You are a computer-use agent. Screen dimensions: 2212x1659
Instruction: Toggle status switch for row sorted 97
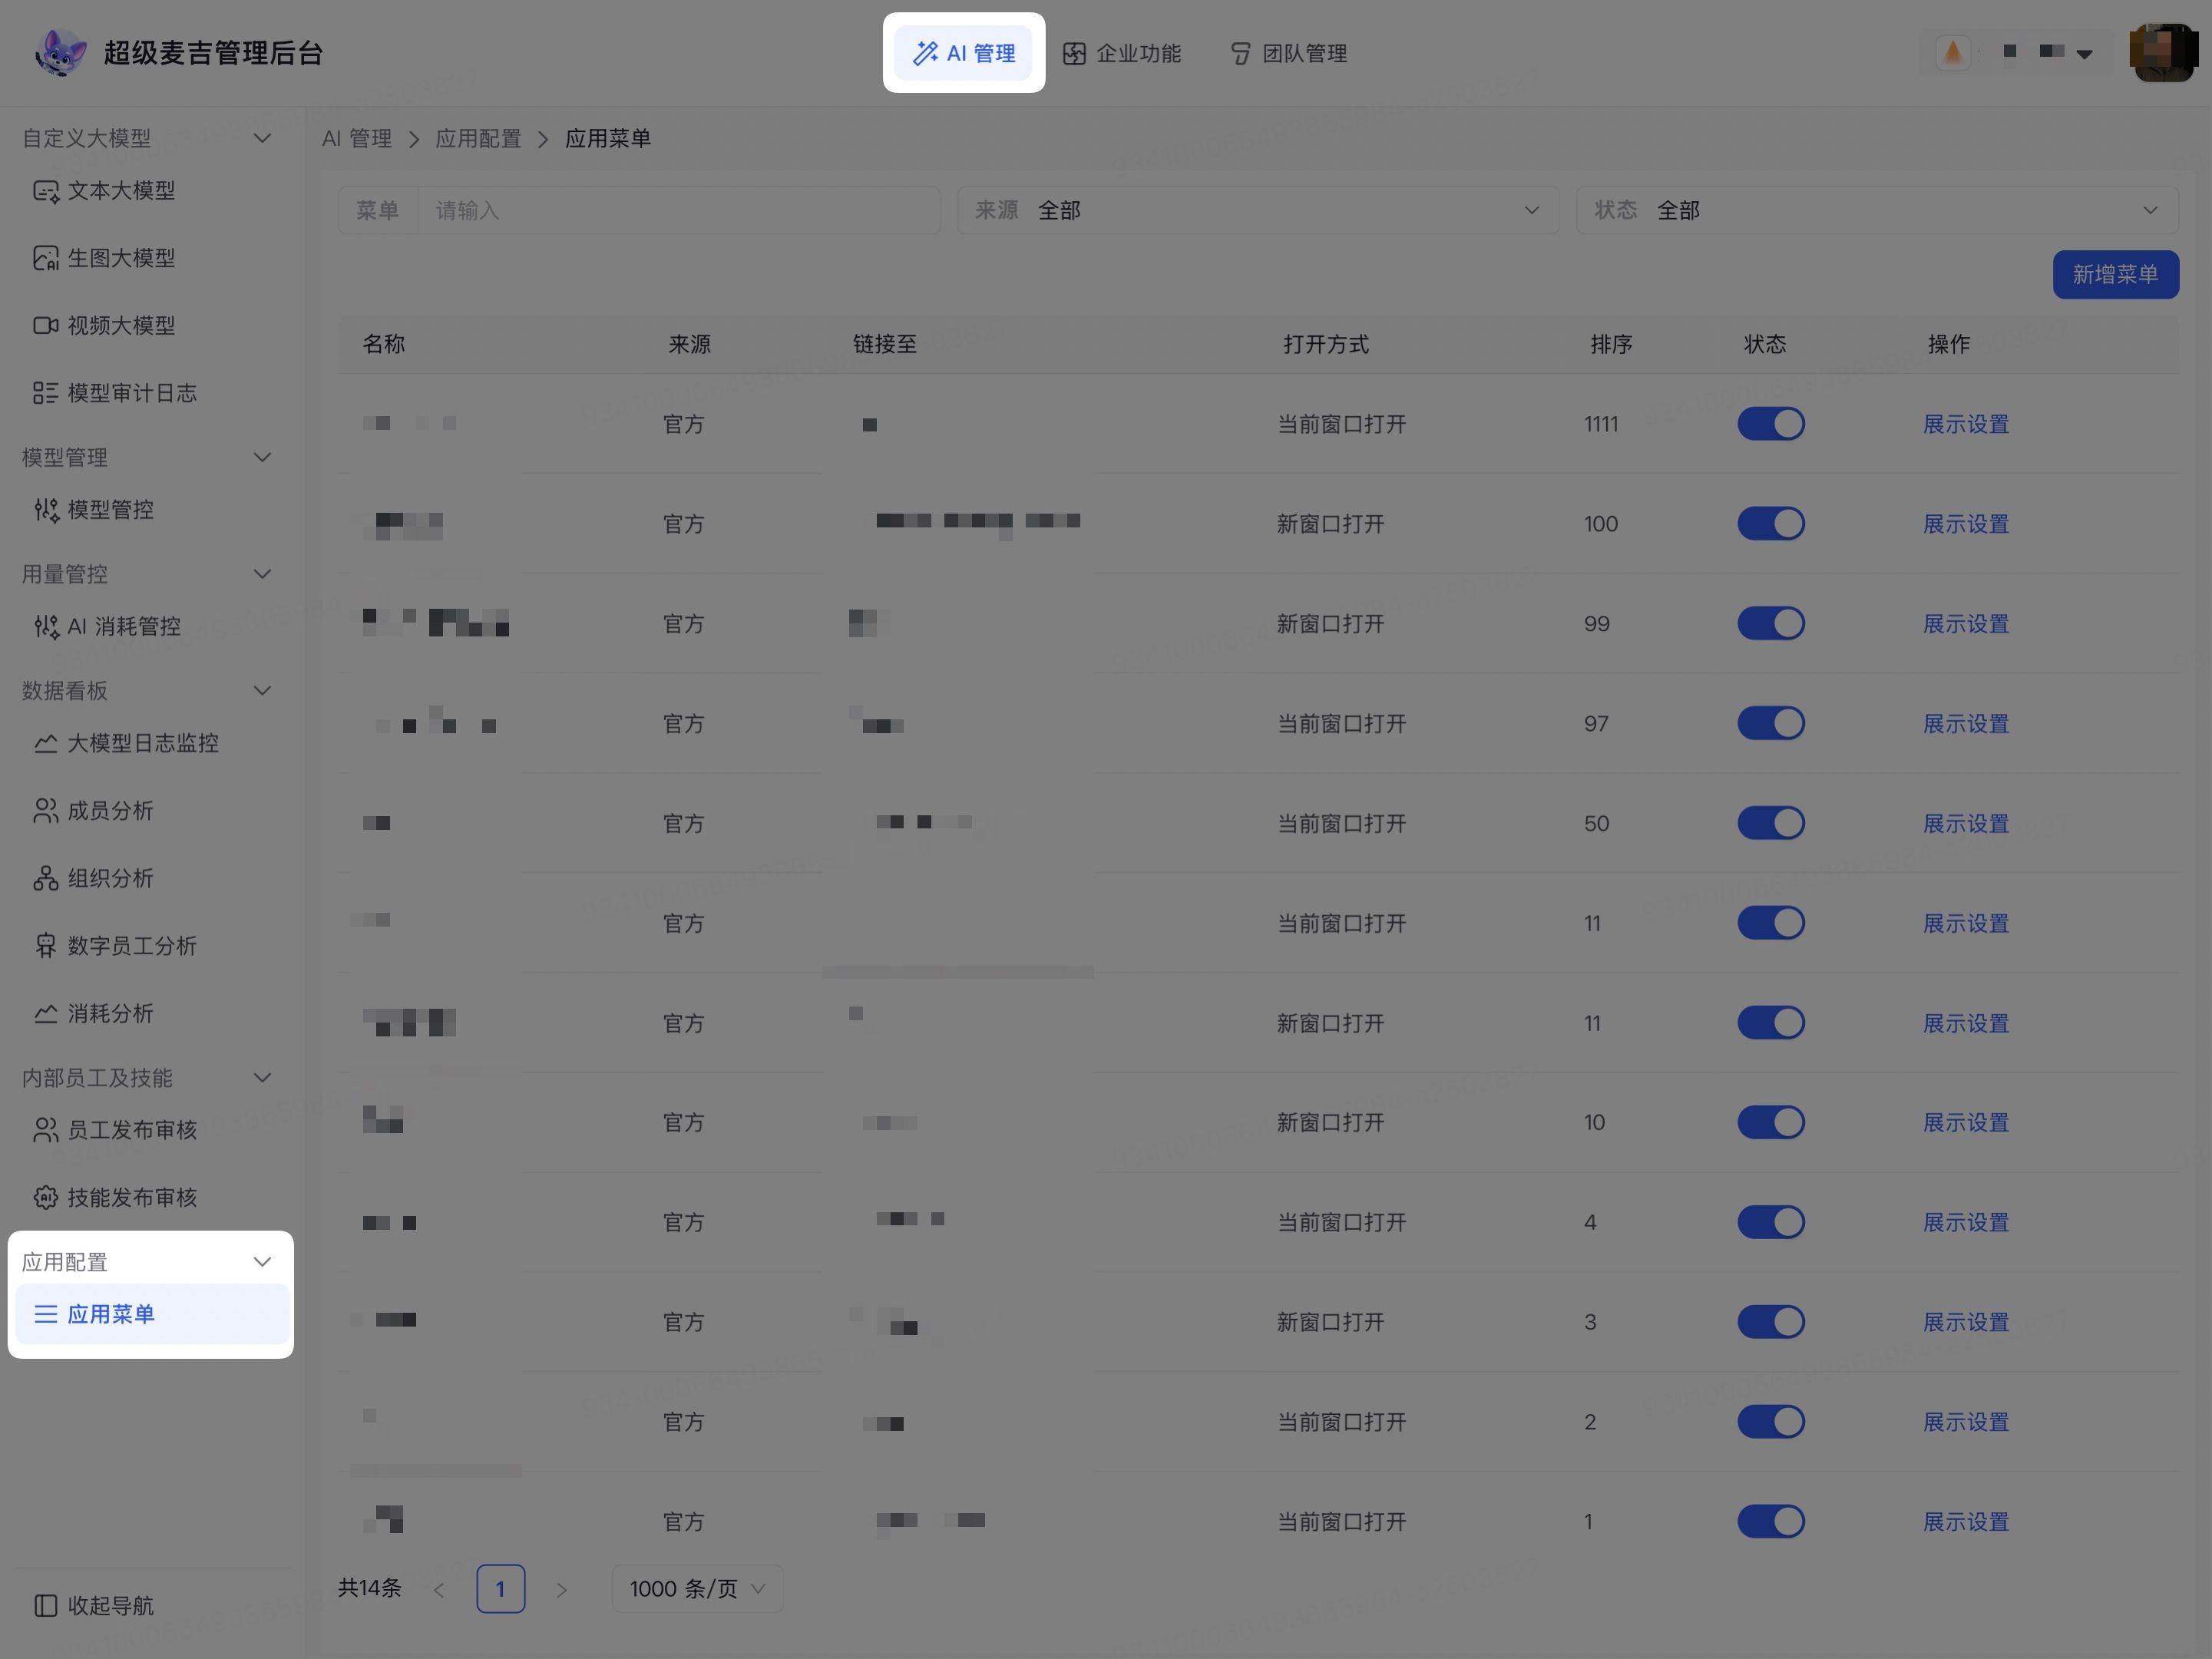pyautogui.click(x=1770, y=723)
